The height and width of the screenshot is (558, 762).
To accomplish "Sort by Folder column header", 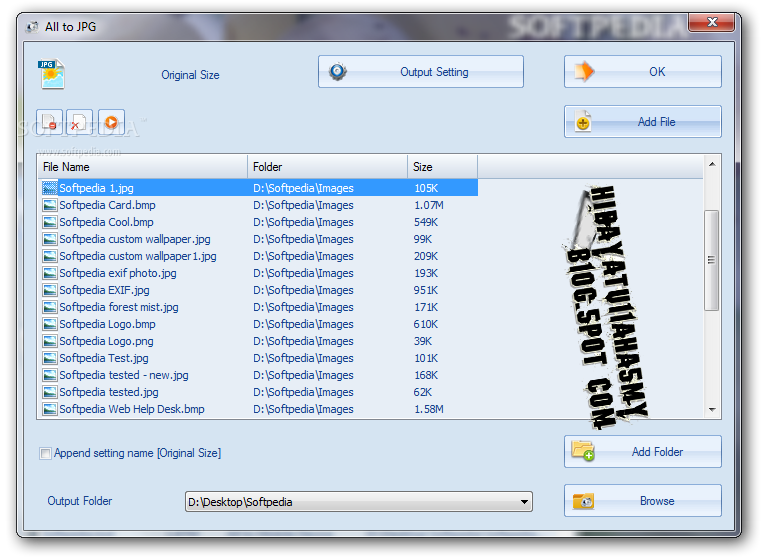I will click(x=328, y=167).
